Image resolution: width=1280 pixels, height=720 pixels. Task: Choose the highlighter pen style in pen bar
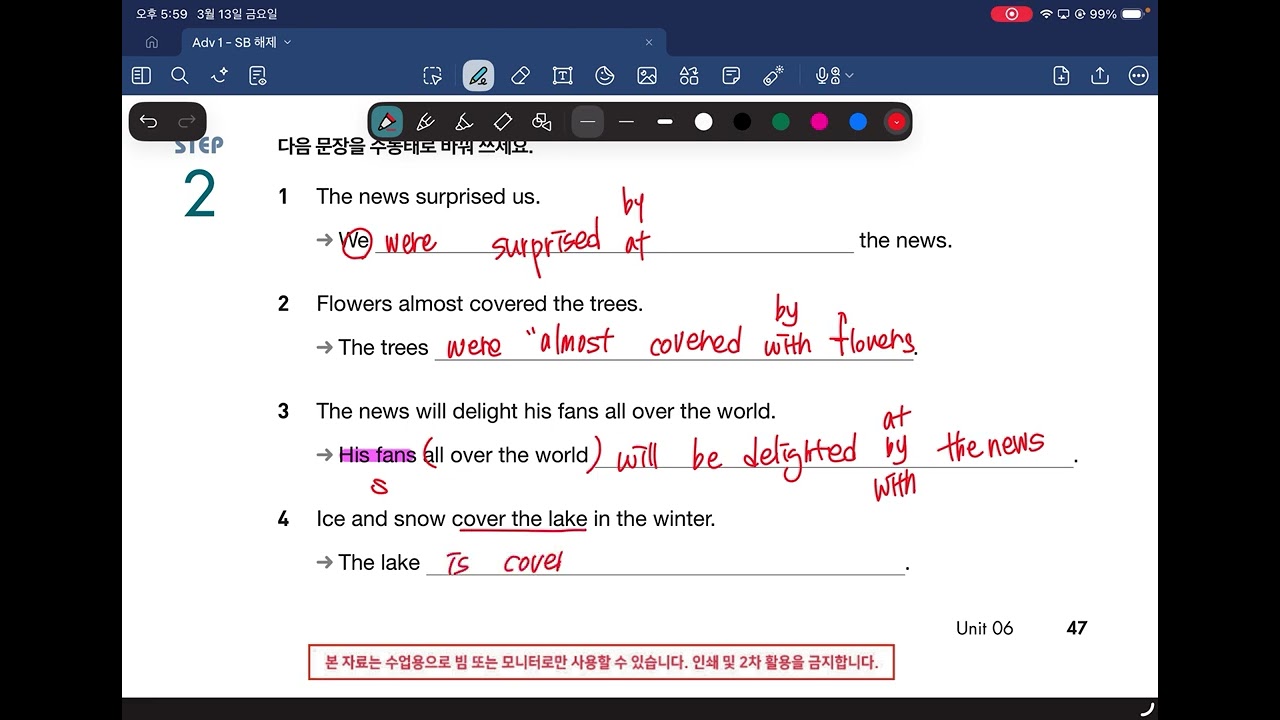[x=503, y=122]
